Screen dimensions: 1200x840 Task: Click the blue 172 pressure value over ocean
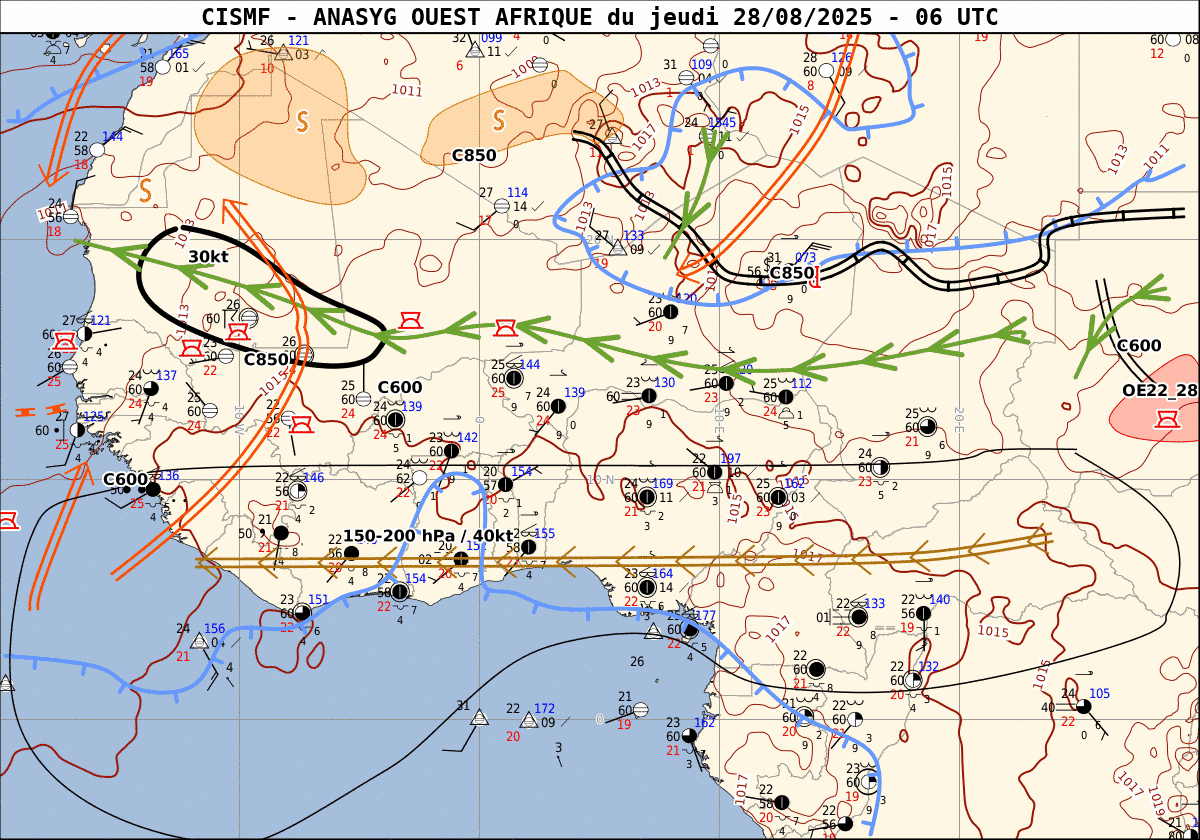544,709
